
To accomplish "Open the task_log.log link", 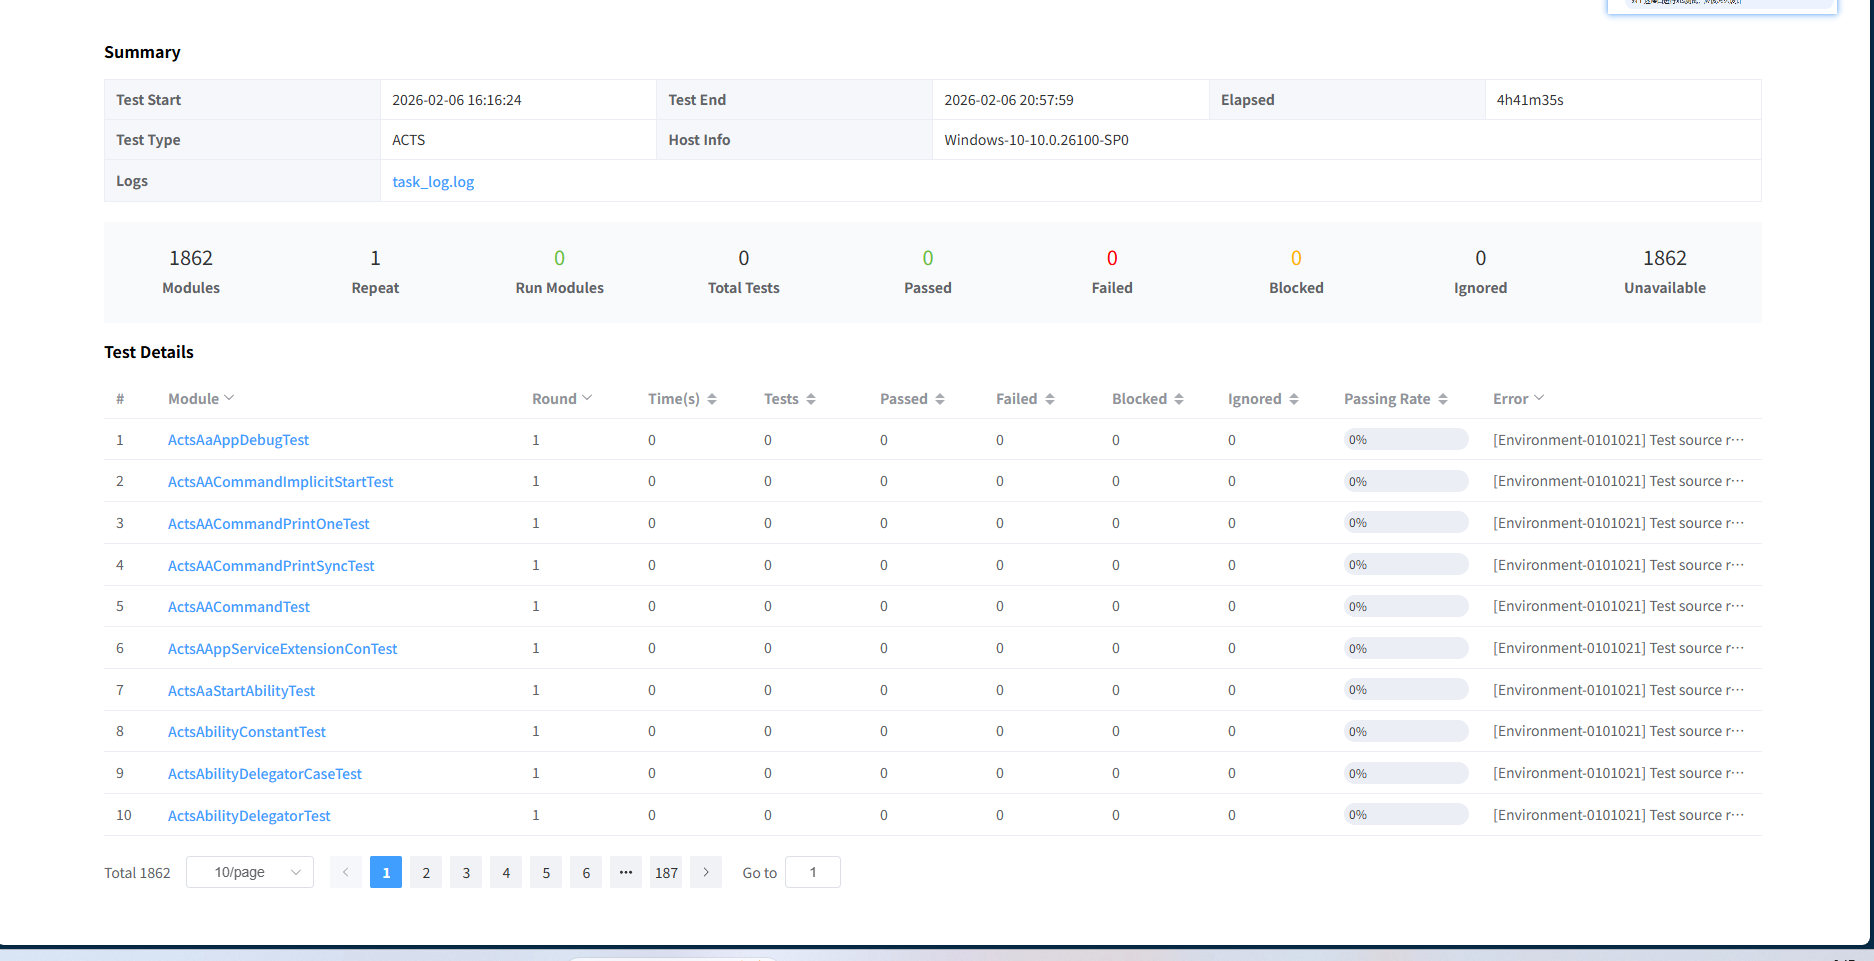I will pos(433,182).
